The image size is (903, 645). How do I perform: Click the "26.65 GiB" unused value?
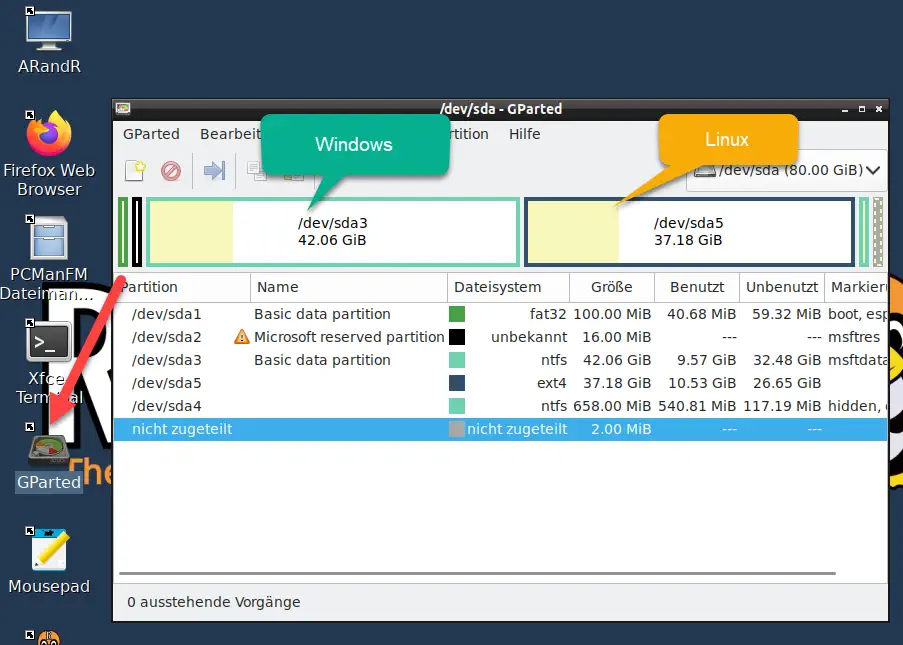click(x=787, y=383)
